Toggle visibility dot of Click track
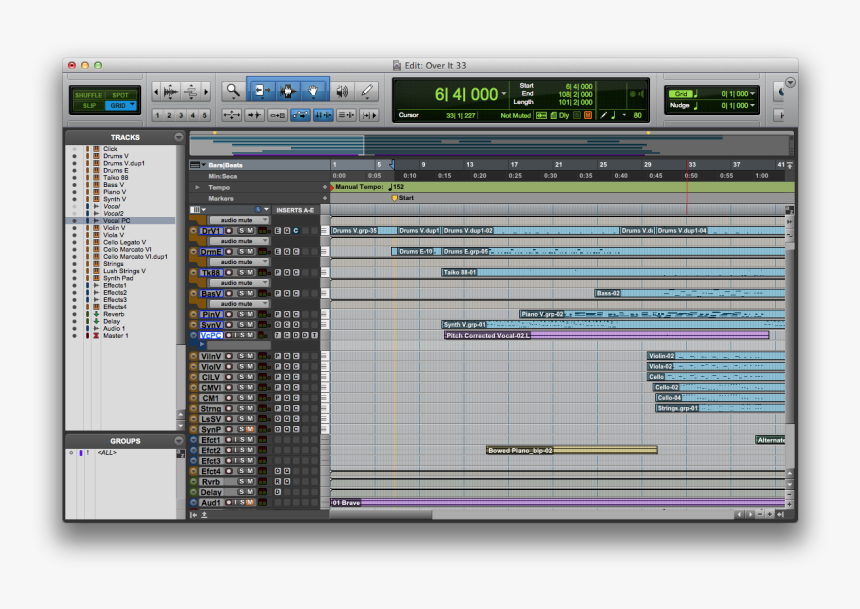 point(74,149)
